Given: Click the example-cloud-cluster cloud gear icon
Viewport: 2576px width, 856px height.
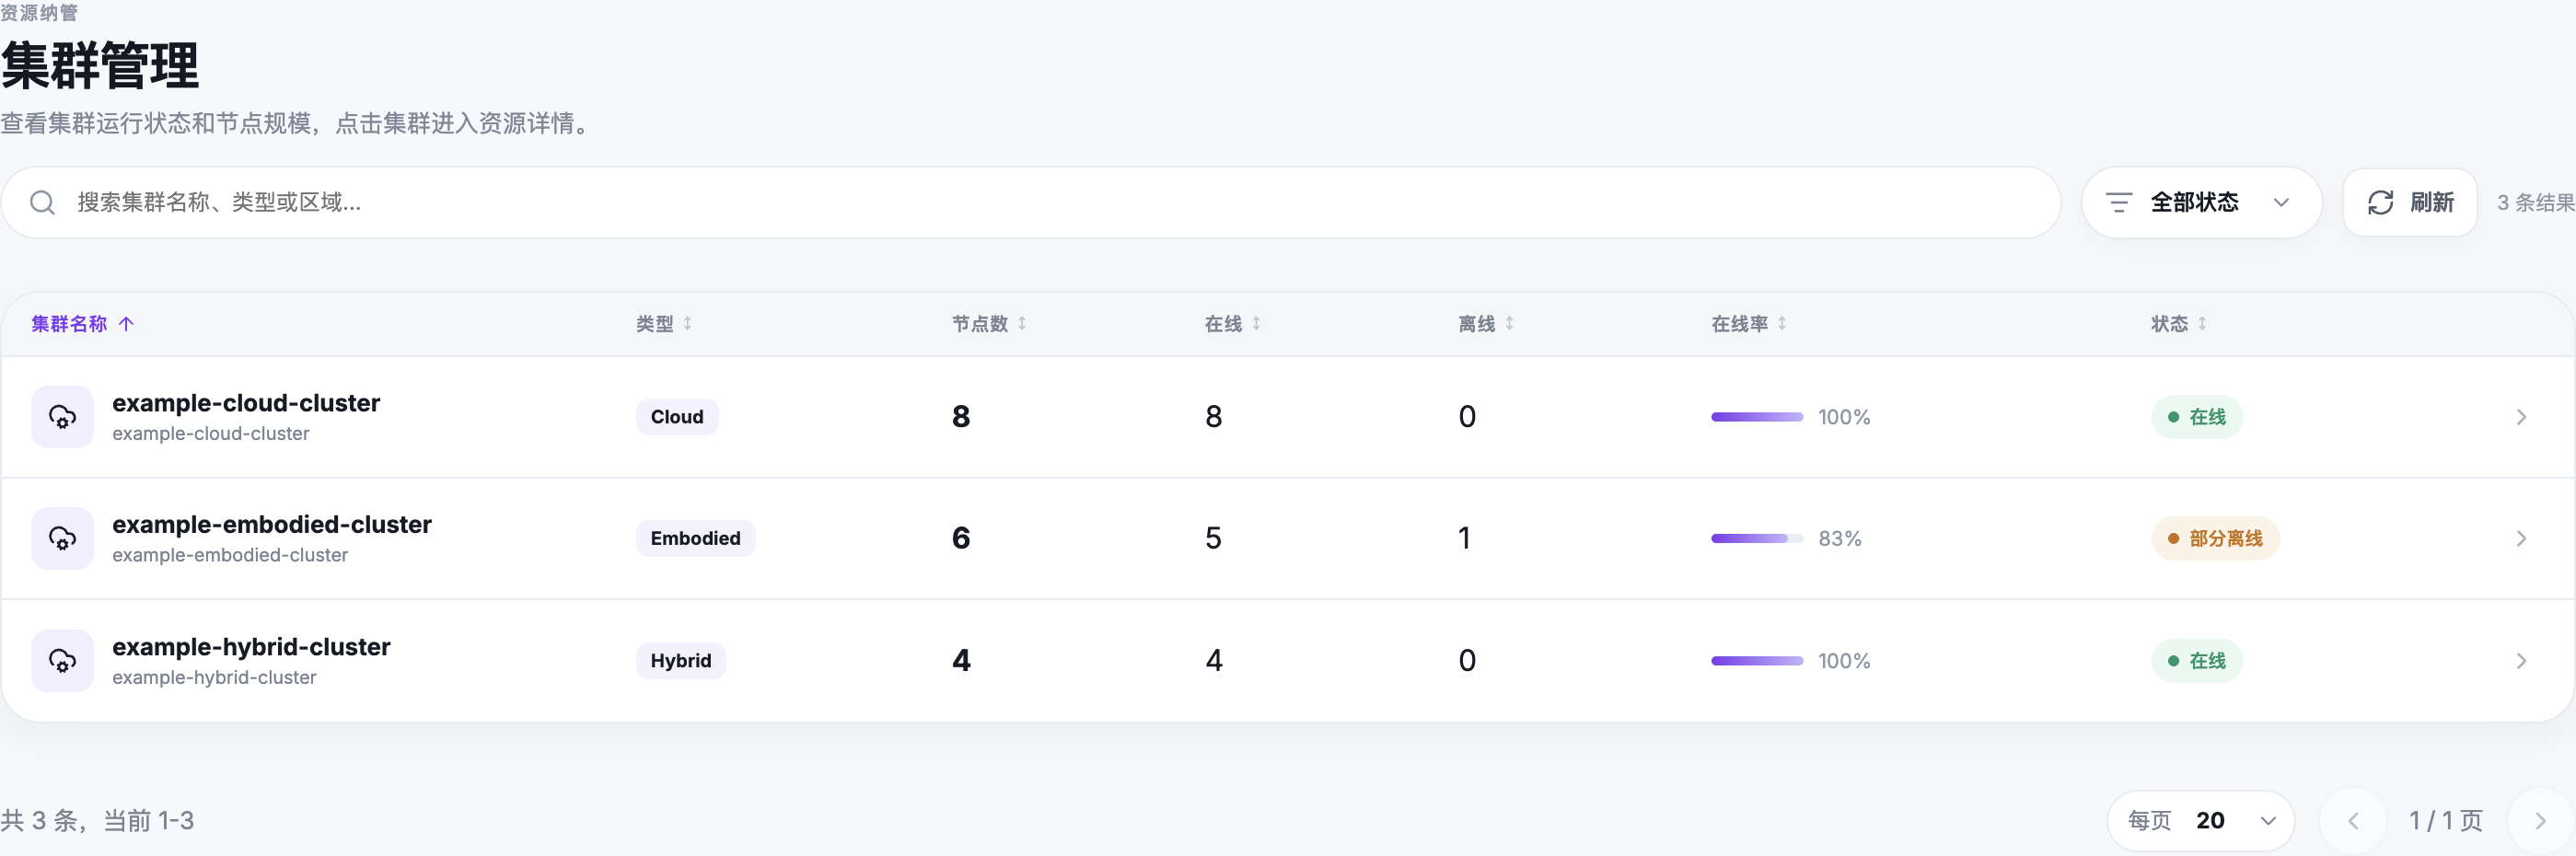Looking at the screenshot, I should (x=62, y=417).
